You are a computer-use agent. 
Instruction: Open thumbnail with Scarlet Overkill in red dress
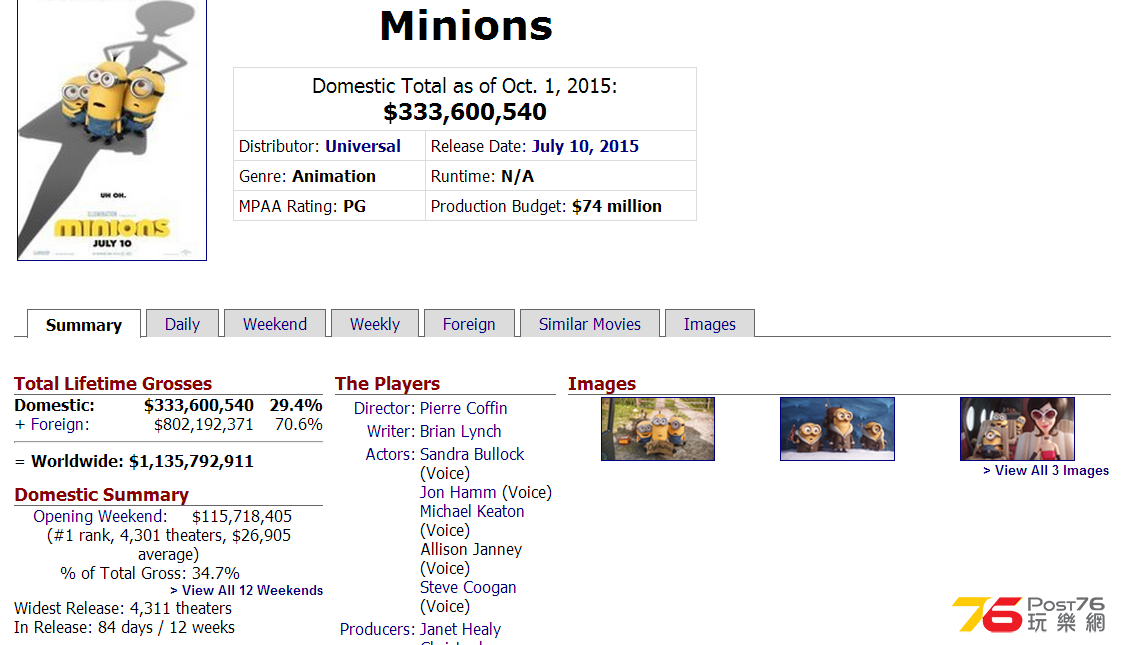1017,429
